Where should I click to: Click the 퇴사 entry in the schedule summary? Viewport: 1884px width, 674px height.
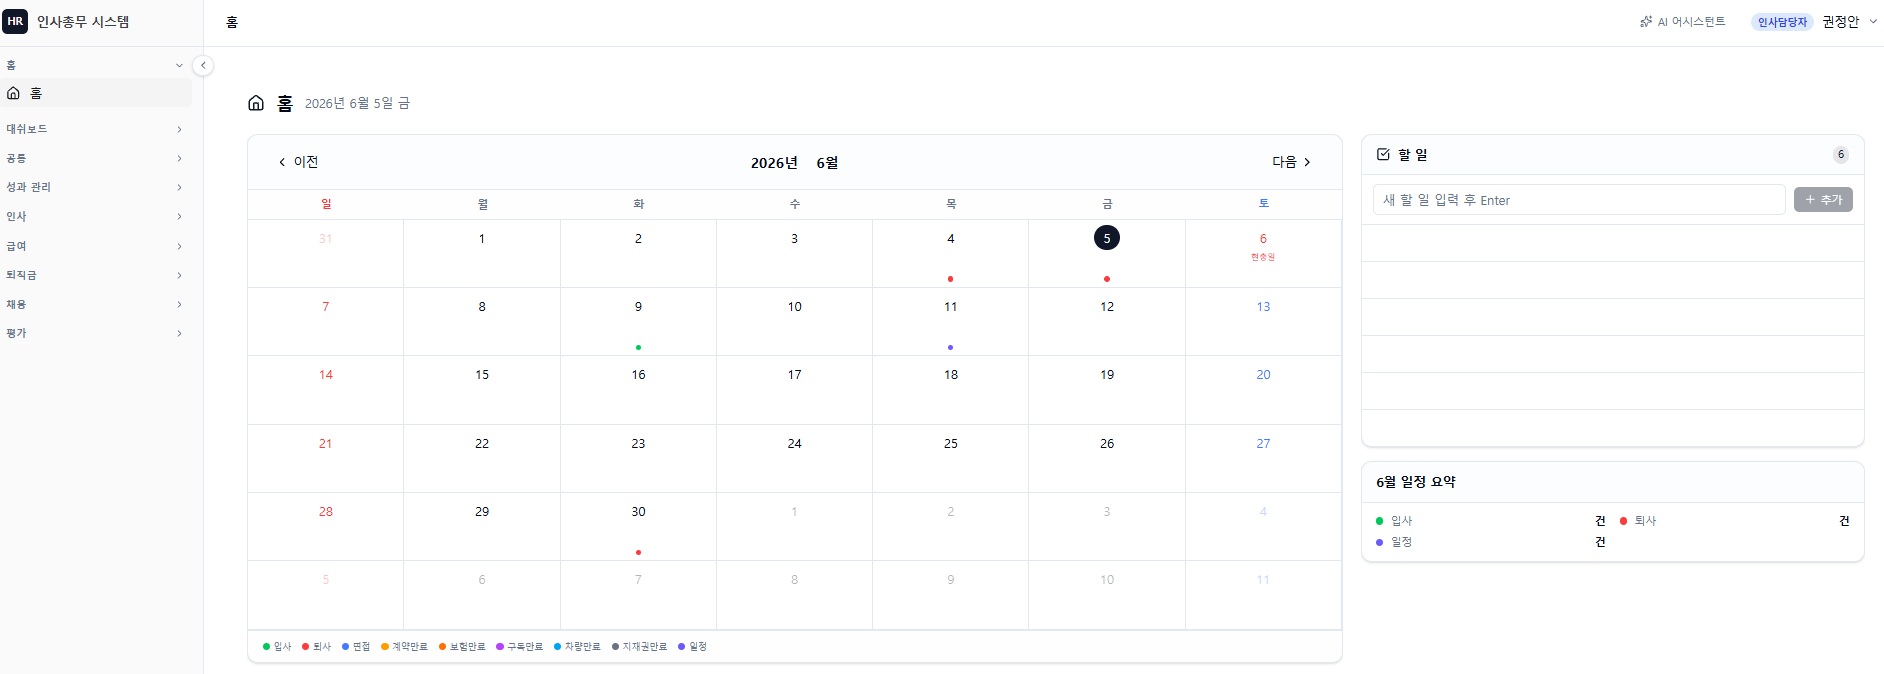1734,521
